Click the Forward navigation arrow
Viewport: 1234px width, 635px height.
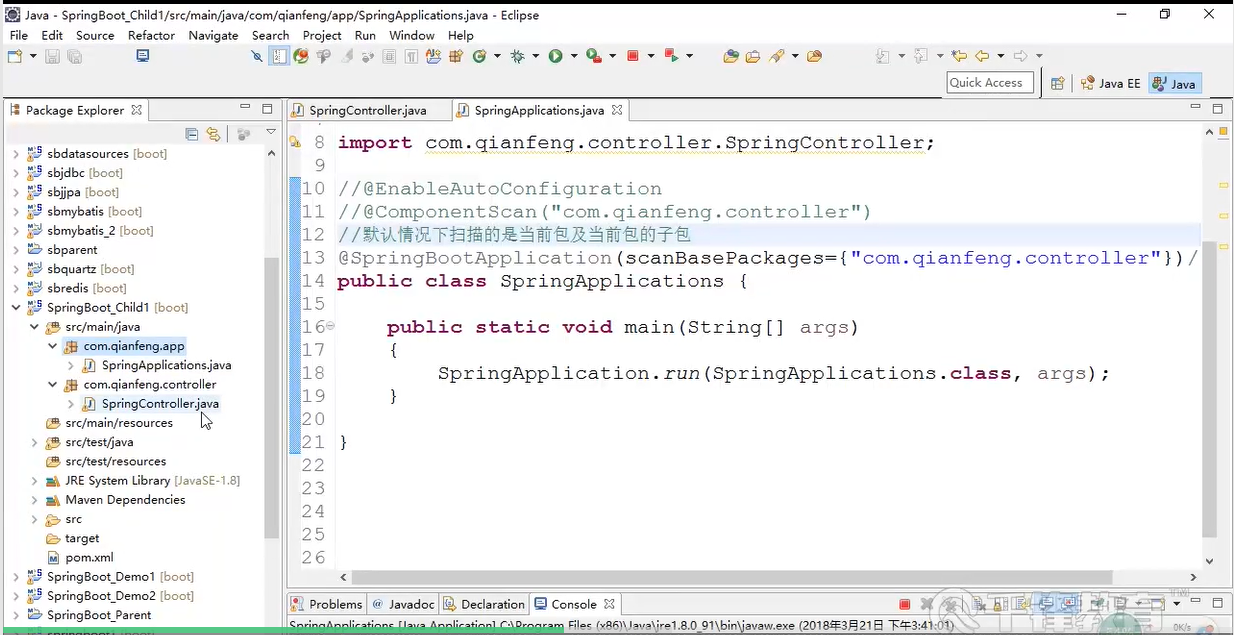click(1020, 57)
